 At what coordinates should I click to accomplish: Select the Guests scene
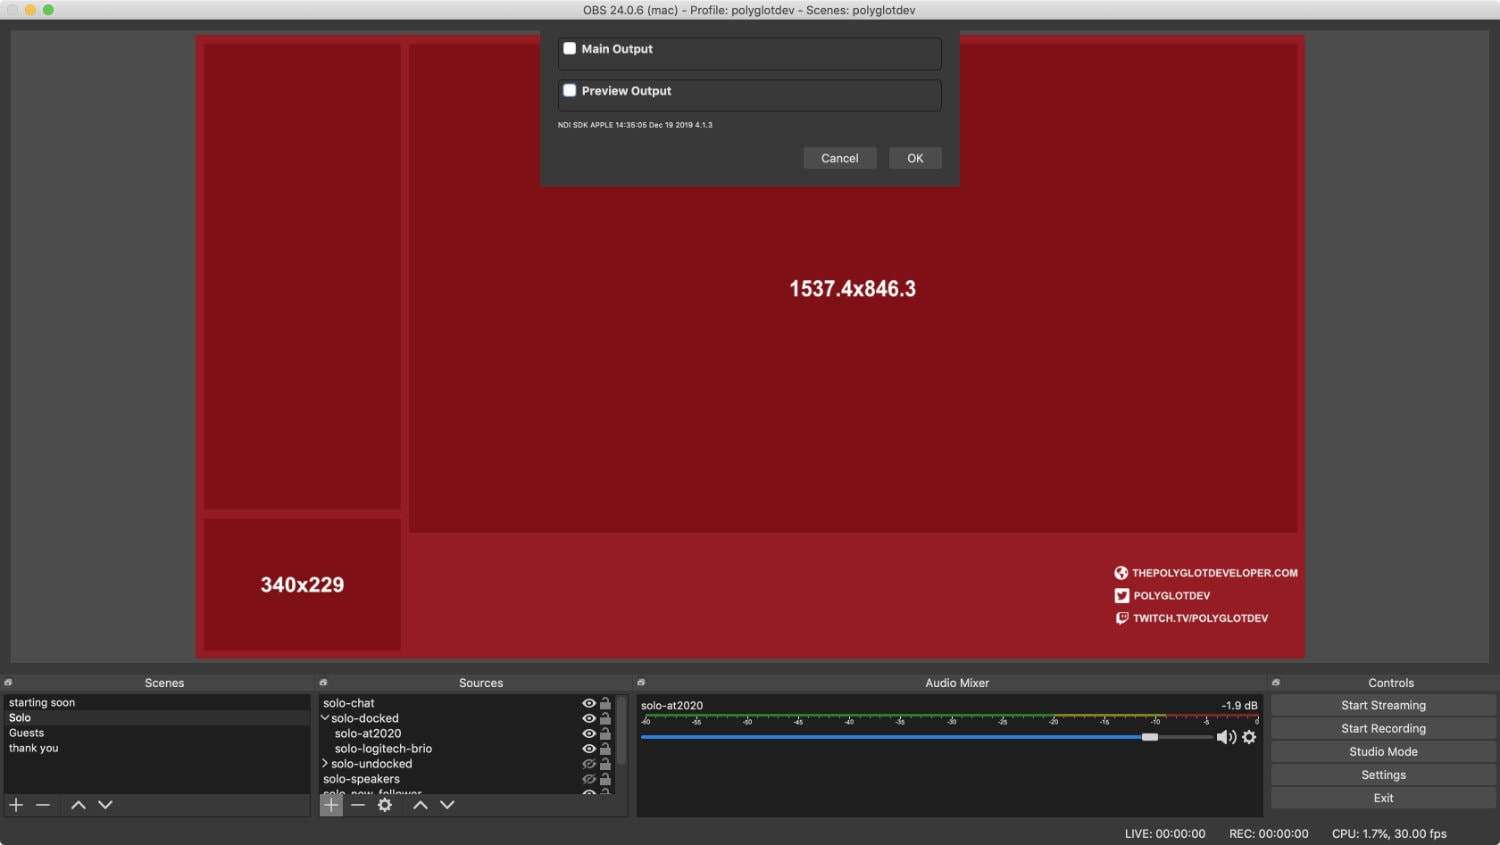click(x=157, y=733)
